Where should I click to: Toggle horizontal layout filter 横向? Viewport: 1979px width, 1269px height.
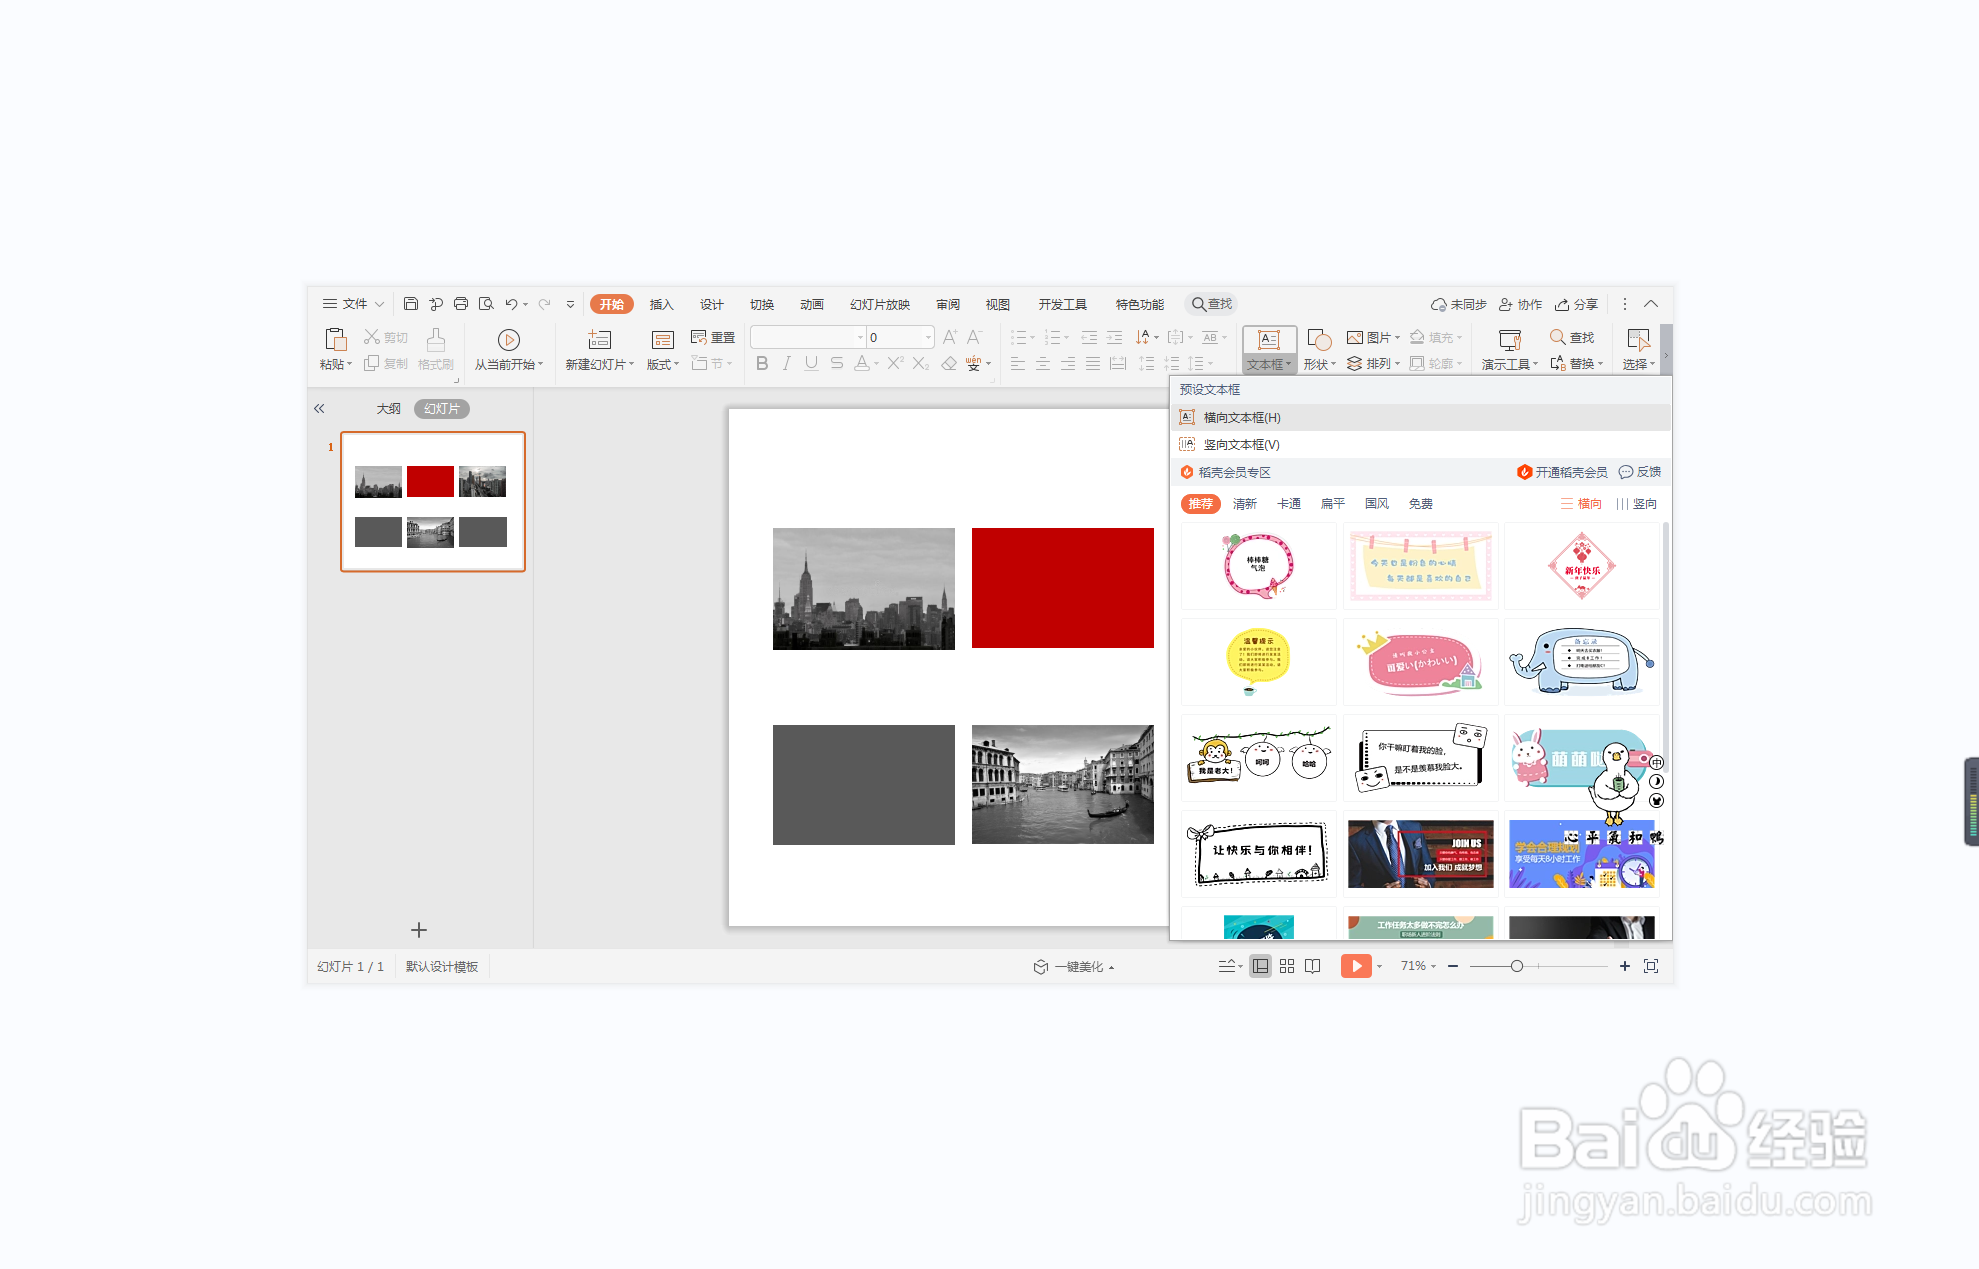pyautogui.click(x=1581, y=504)
